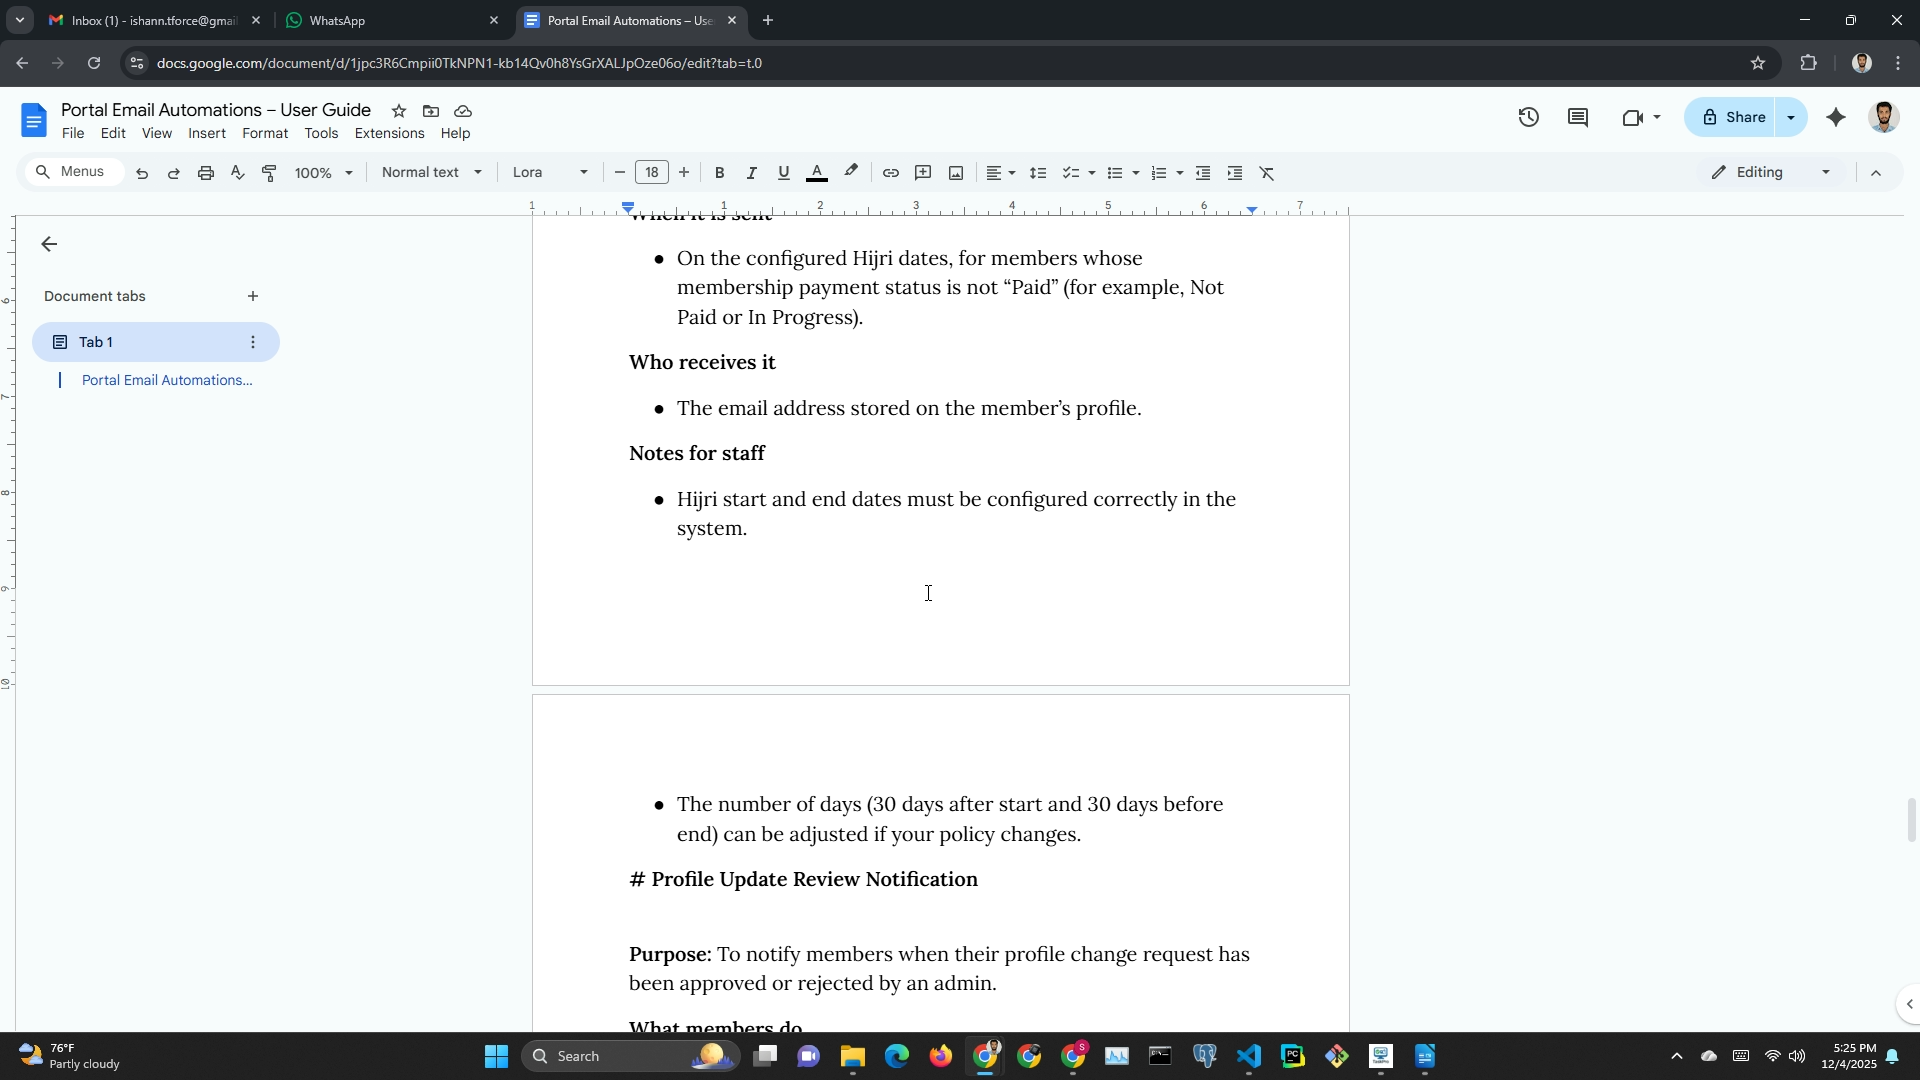Click the text color swatch icon
This screenshot has height=1080, width=1920.
coord(816,173)
